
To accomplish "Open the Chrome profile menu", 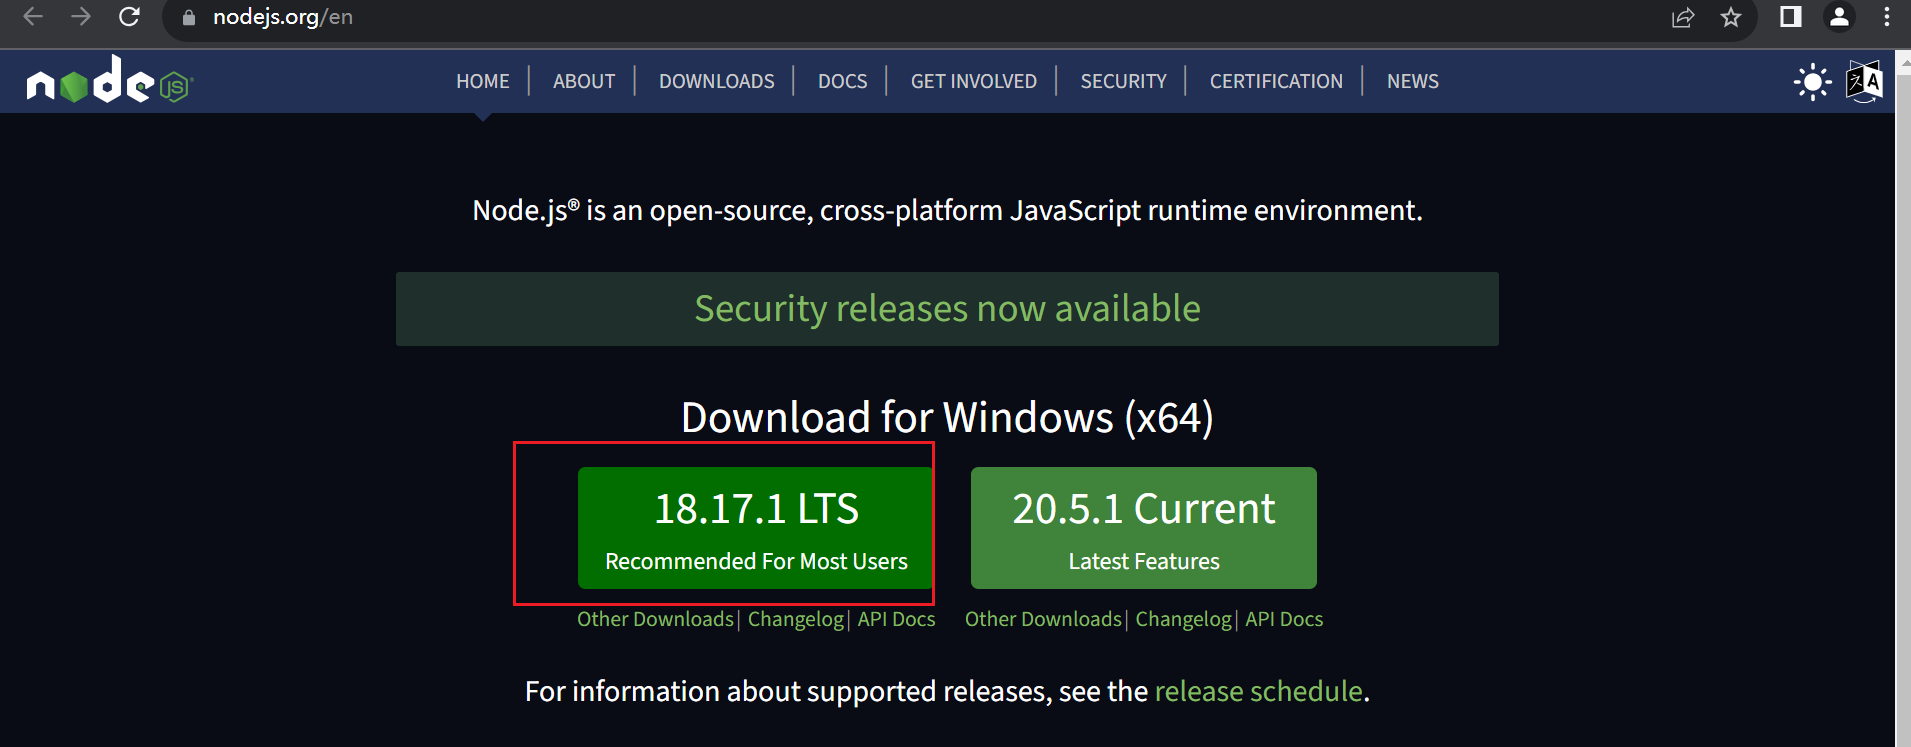I will [x=1839, y=17].
